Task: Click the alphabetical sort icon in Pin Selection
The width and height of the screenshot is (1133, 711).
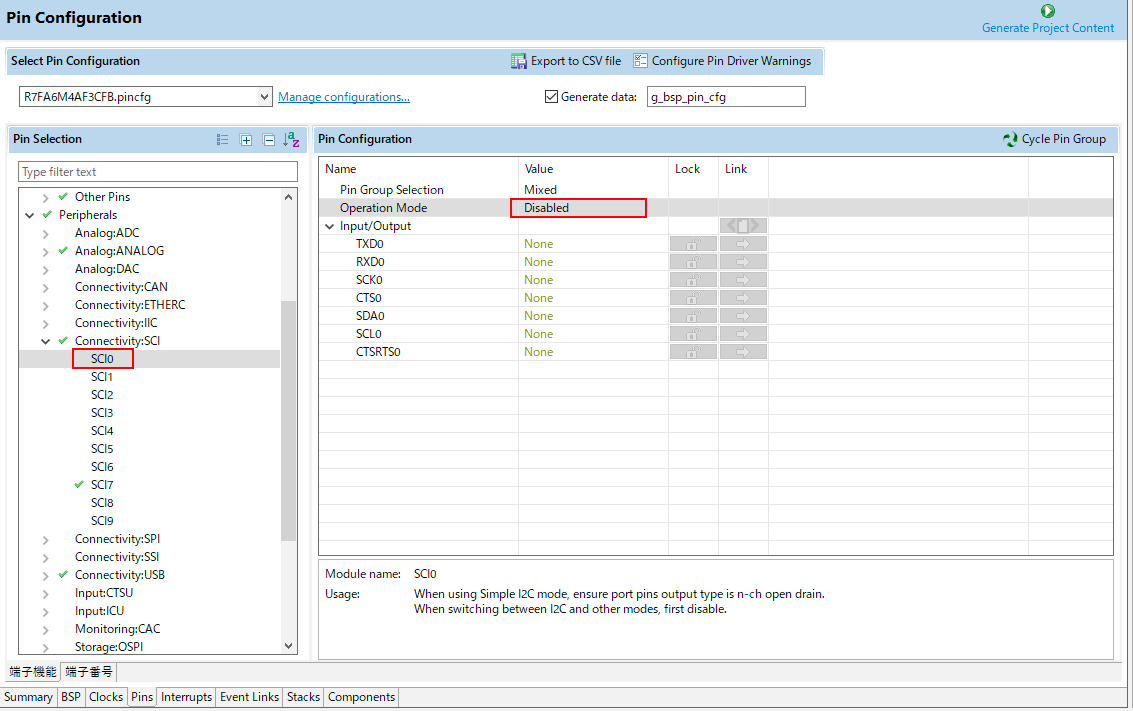Action: 291,140
